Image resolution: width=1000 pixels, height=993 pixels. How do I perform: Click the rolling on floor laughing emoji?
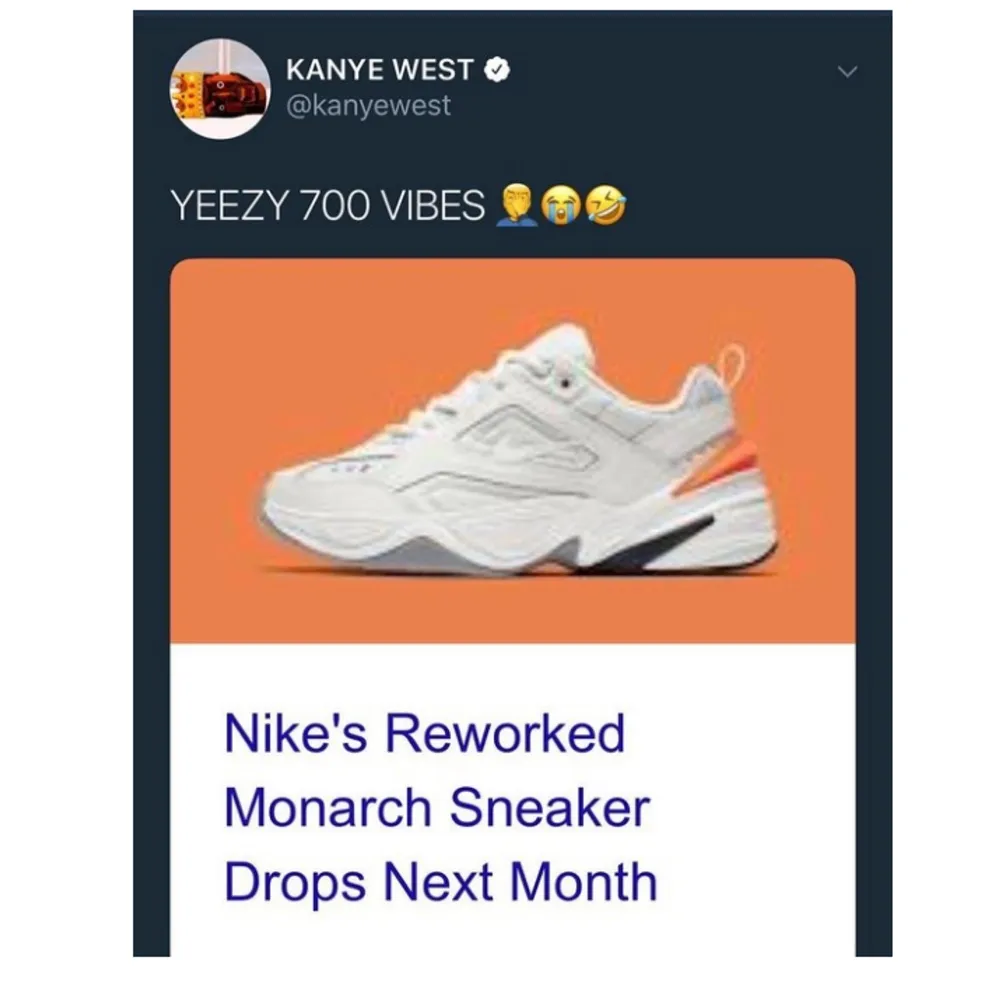click(x=605, y=206)
